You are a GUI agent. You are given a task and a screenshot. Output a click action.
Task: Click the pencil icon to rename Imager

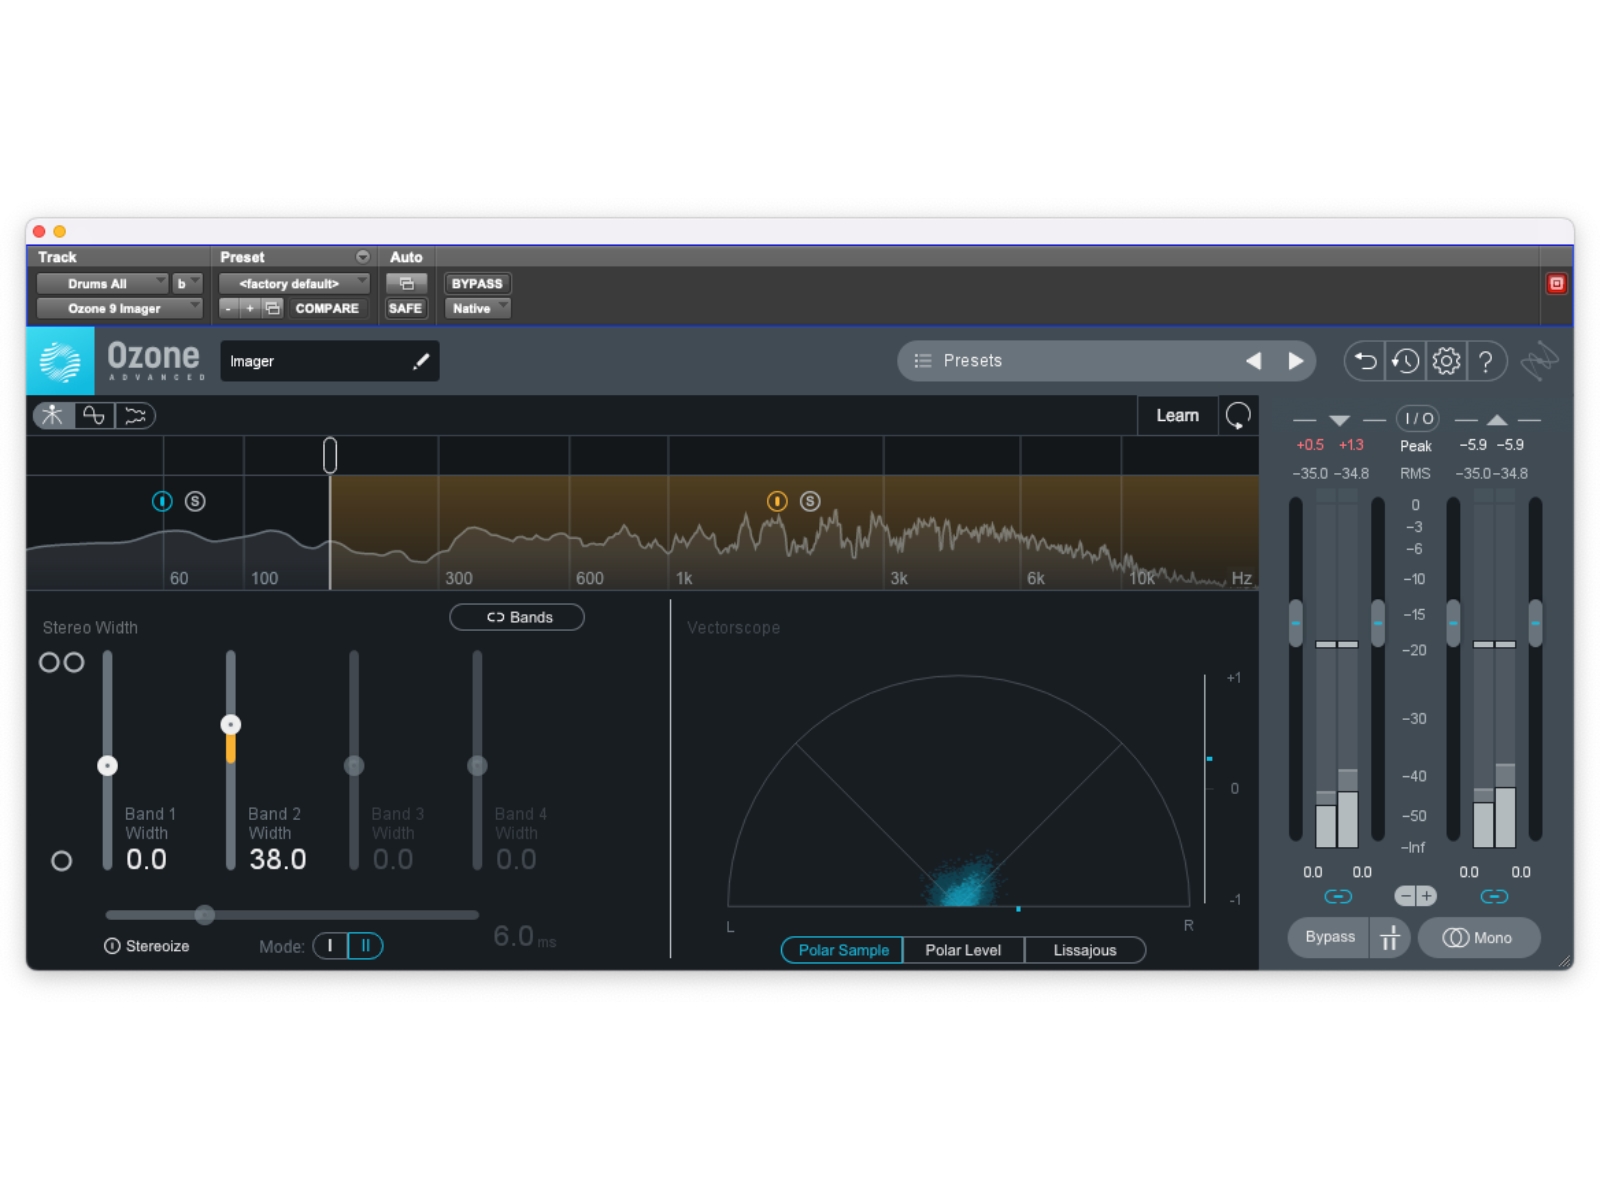point(421,361)
